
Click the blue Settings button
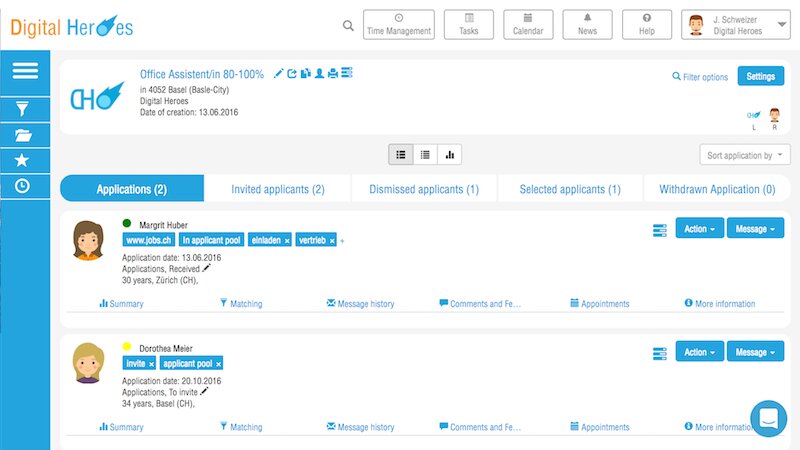click(x=760, y=76)
